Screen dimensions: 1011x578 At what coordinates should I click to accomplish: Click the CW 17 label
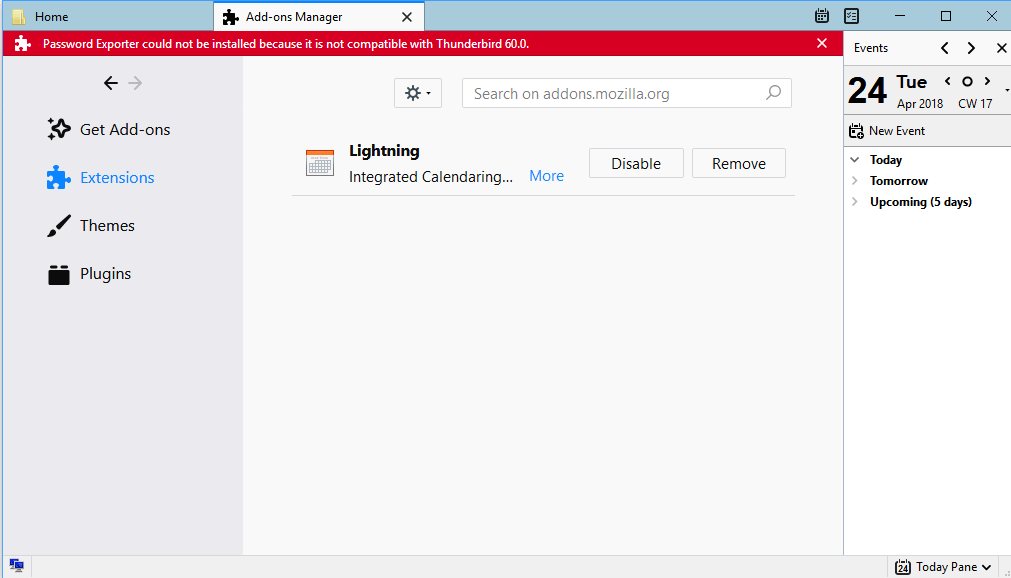(x=975, y=104)
